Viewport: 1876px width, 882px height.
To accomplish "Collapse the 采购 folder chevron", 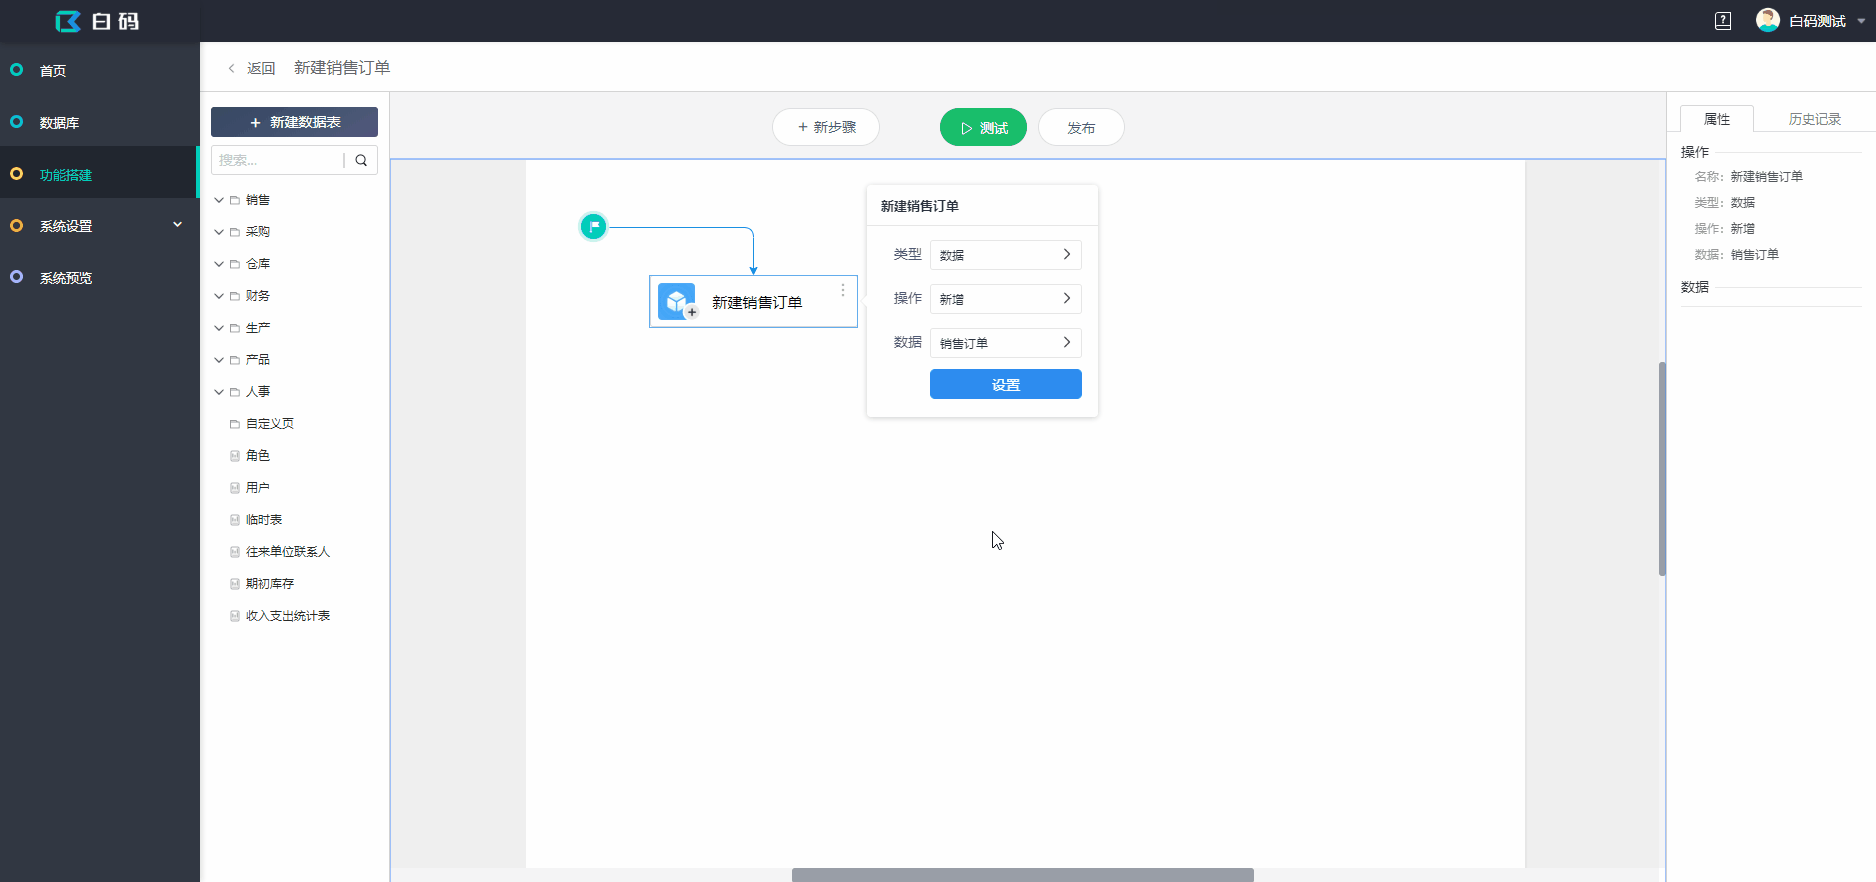I will (x=219, y=232).
